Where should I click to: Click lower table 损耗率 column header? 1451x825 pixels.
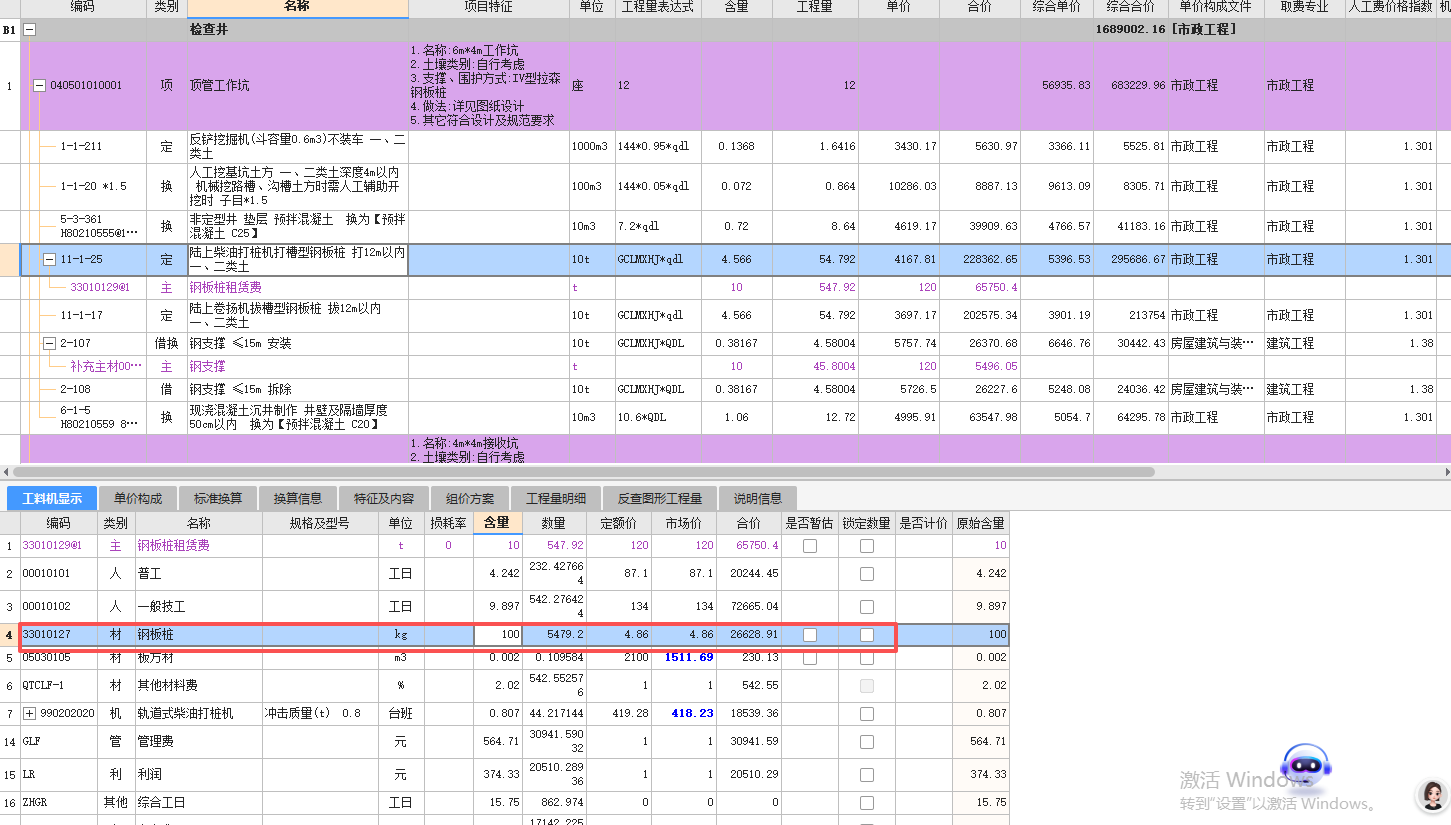pos(448,523)
